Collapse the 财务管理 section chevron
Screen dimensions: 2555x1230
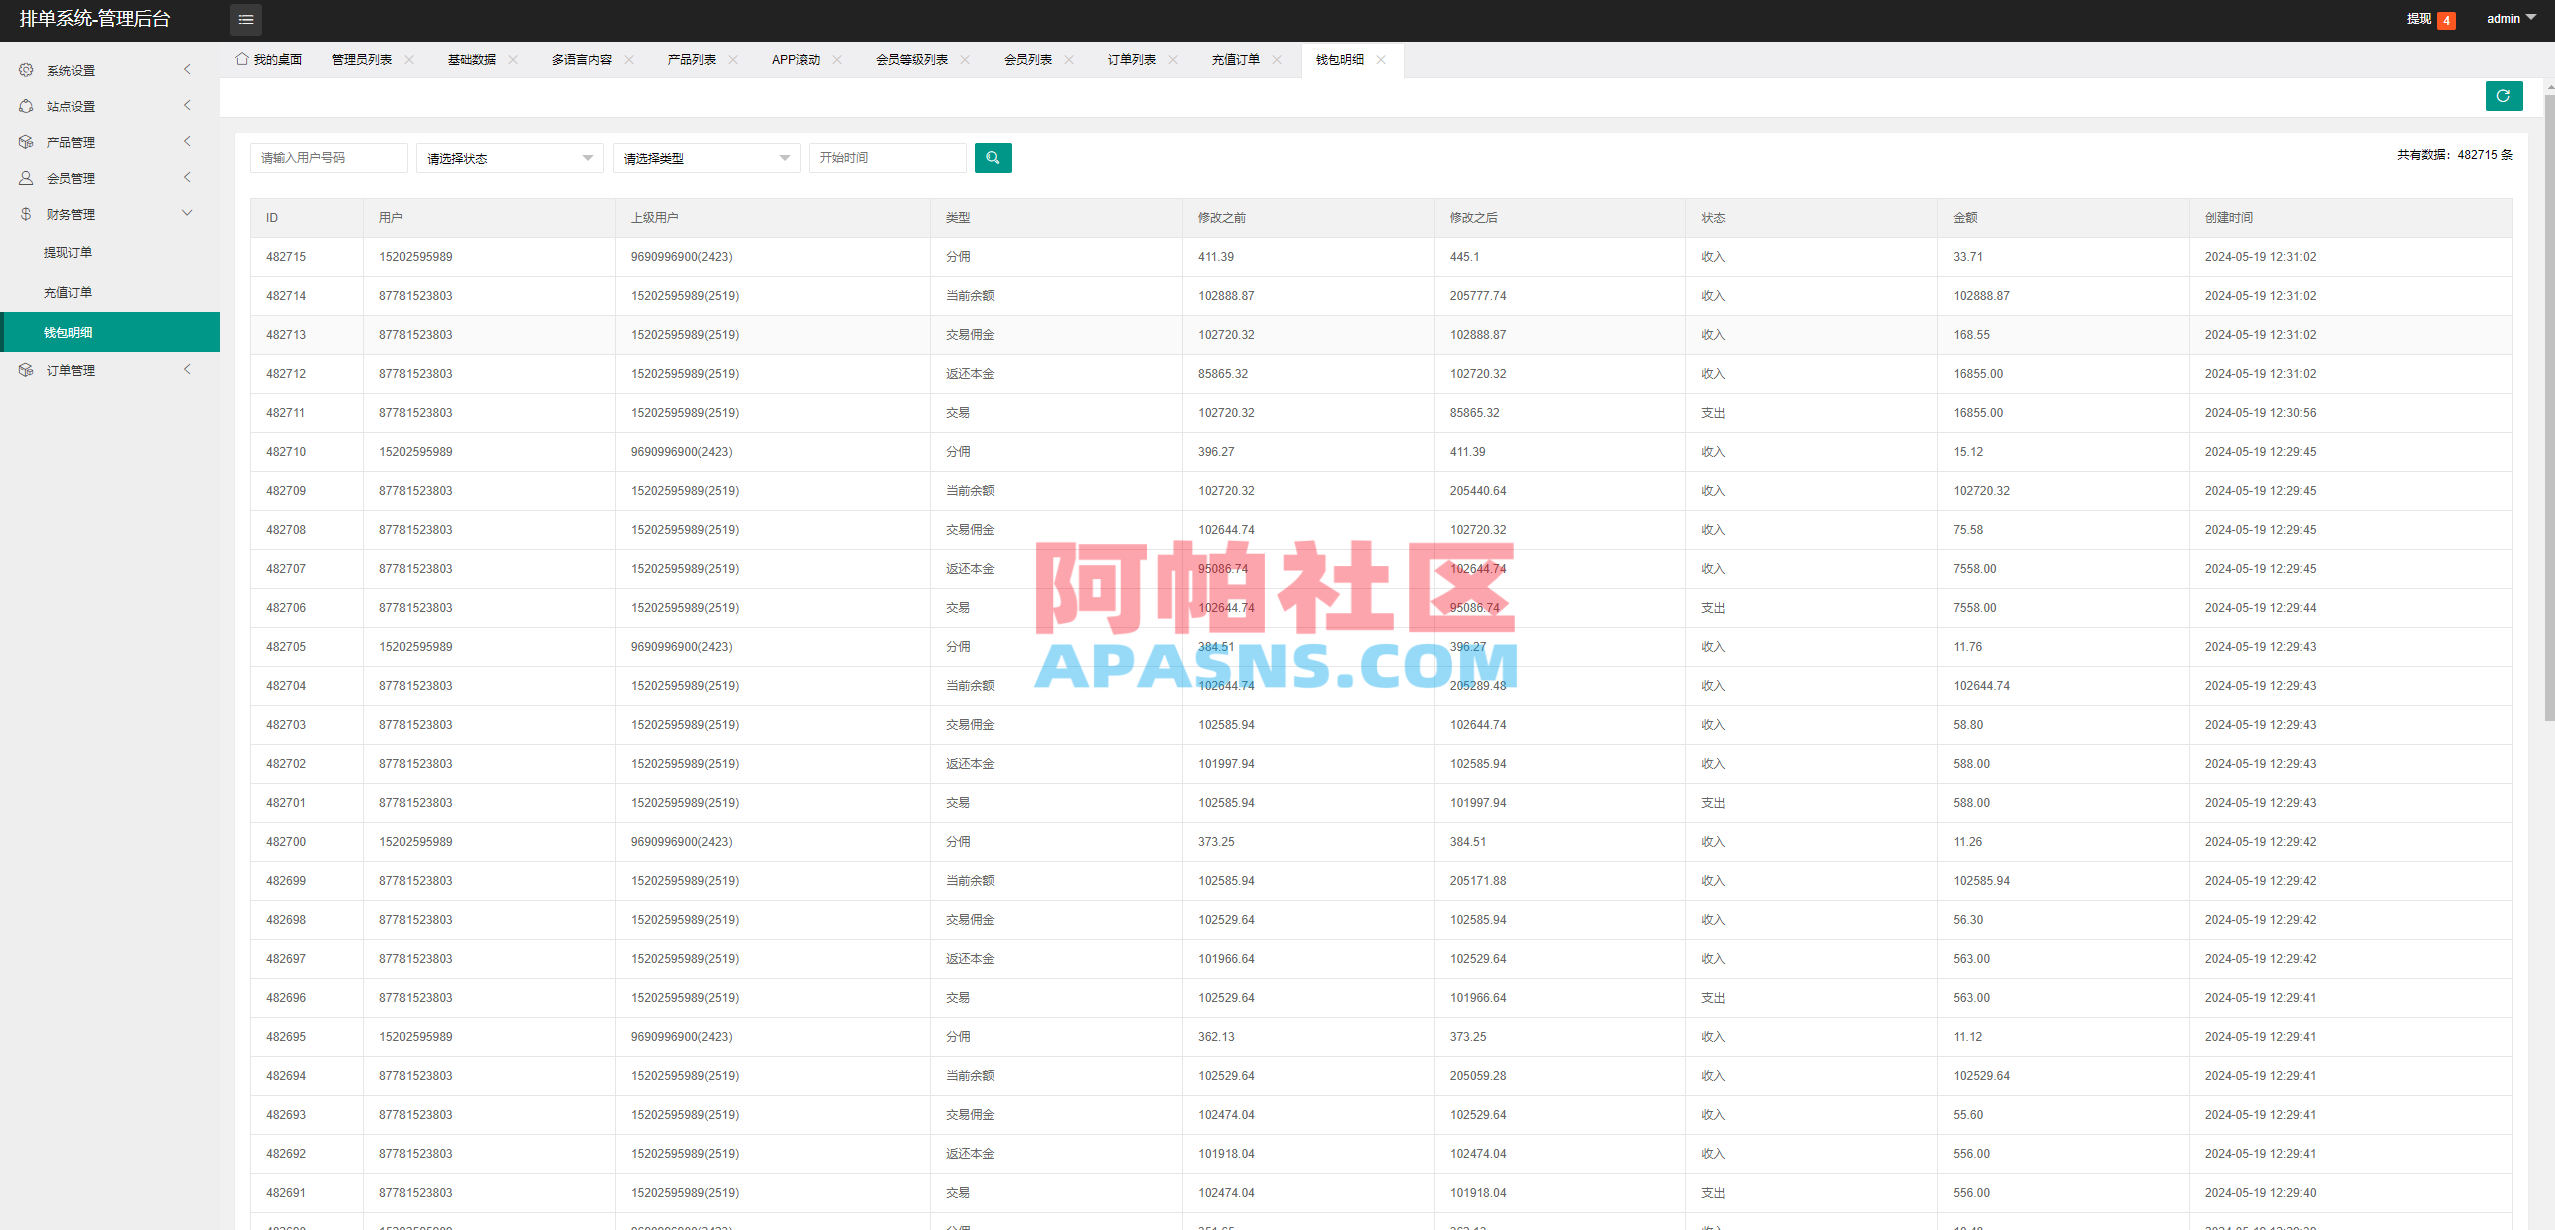[187, 212]
